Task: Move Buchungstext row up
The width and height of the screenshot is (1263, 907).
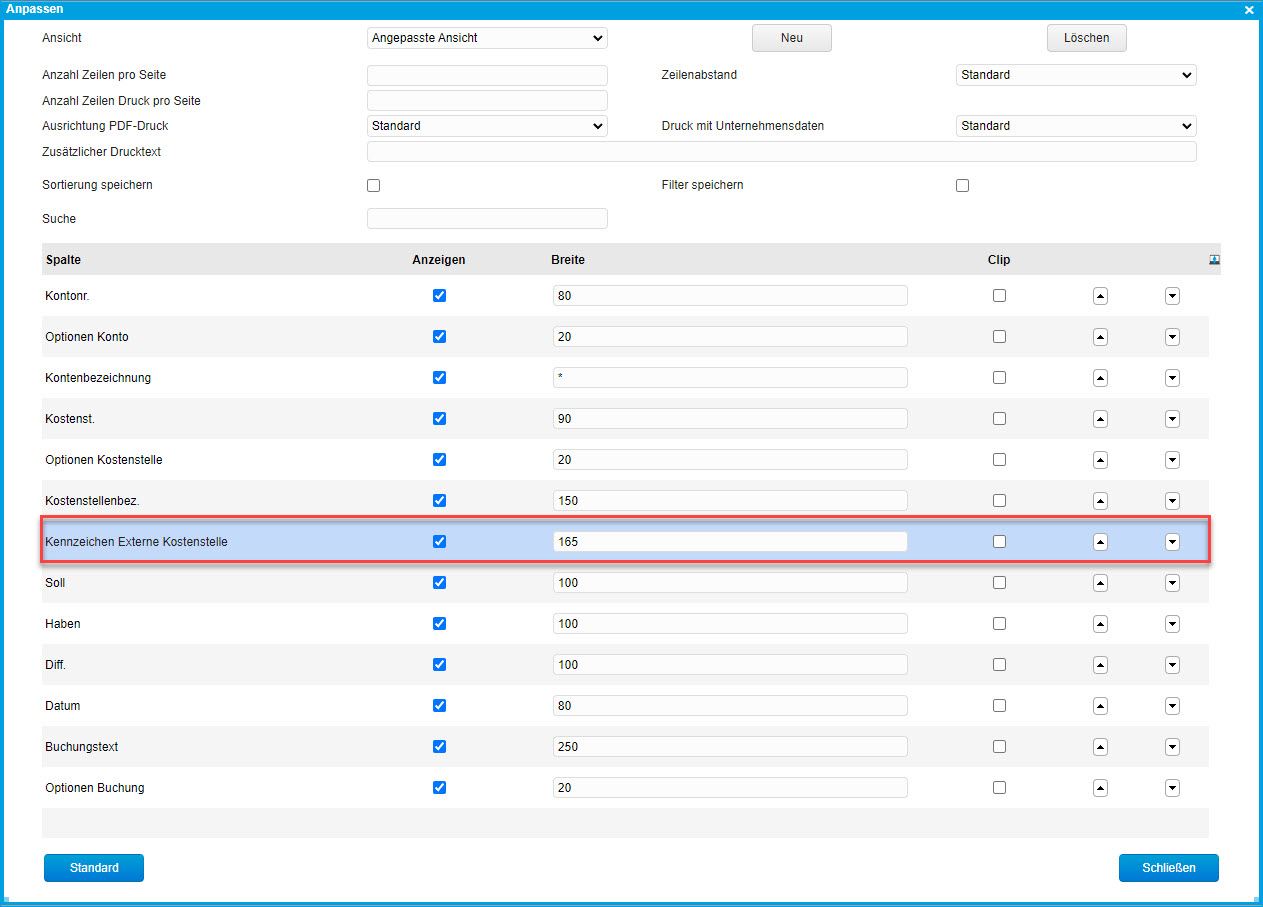Action: (1100, 747)
